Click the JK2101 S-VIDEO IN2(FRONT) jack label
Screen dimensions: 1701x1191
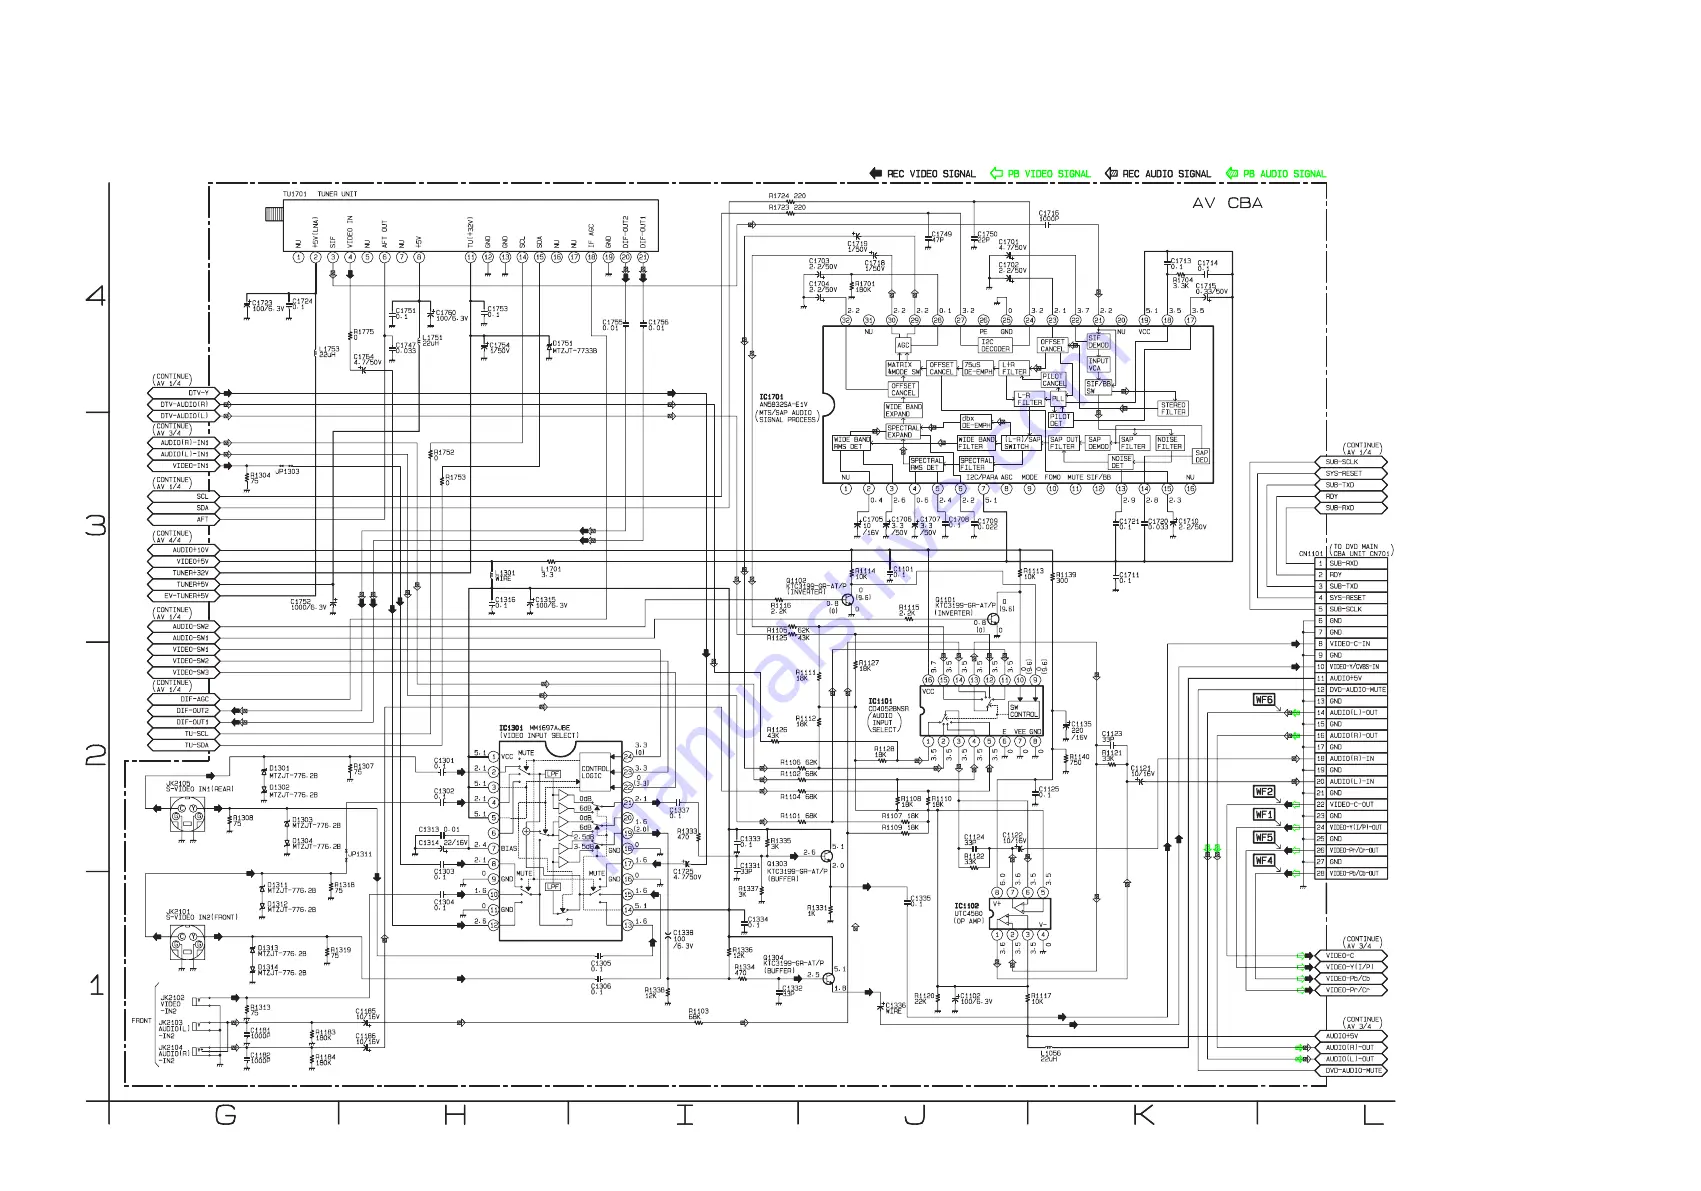coord(202,914)
